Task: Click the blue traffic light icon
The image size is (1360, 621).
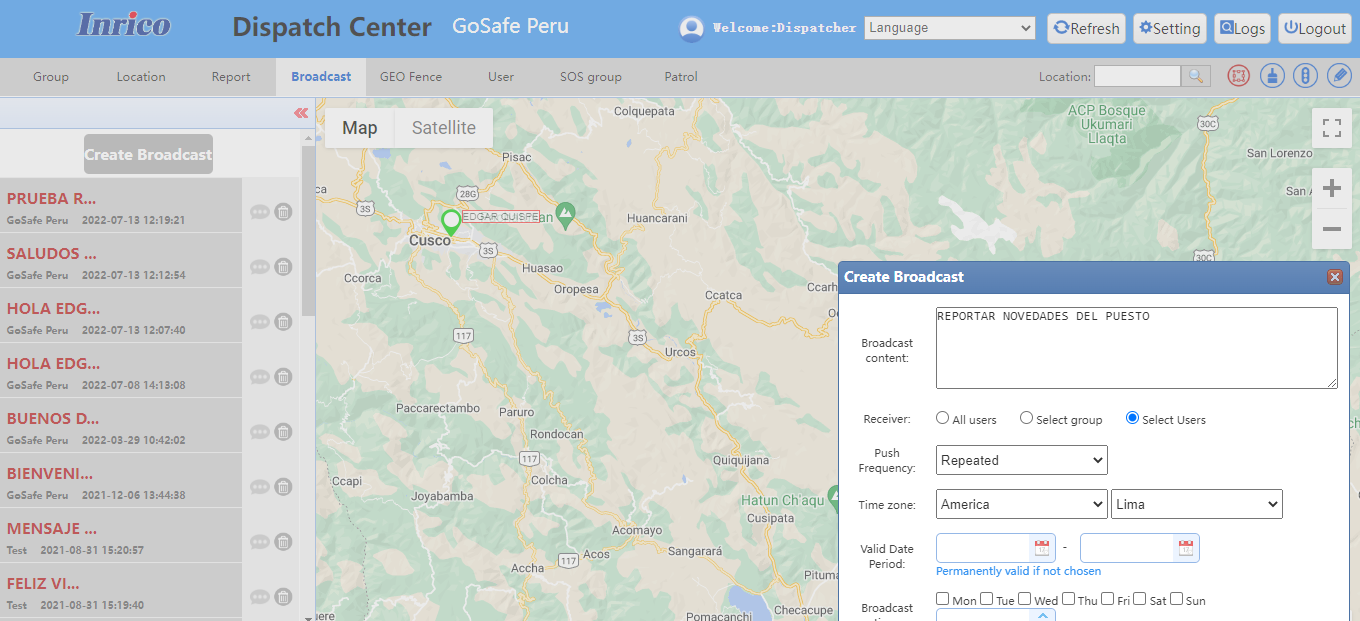Action: click(1305, 76)
